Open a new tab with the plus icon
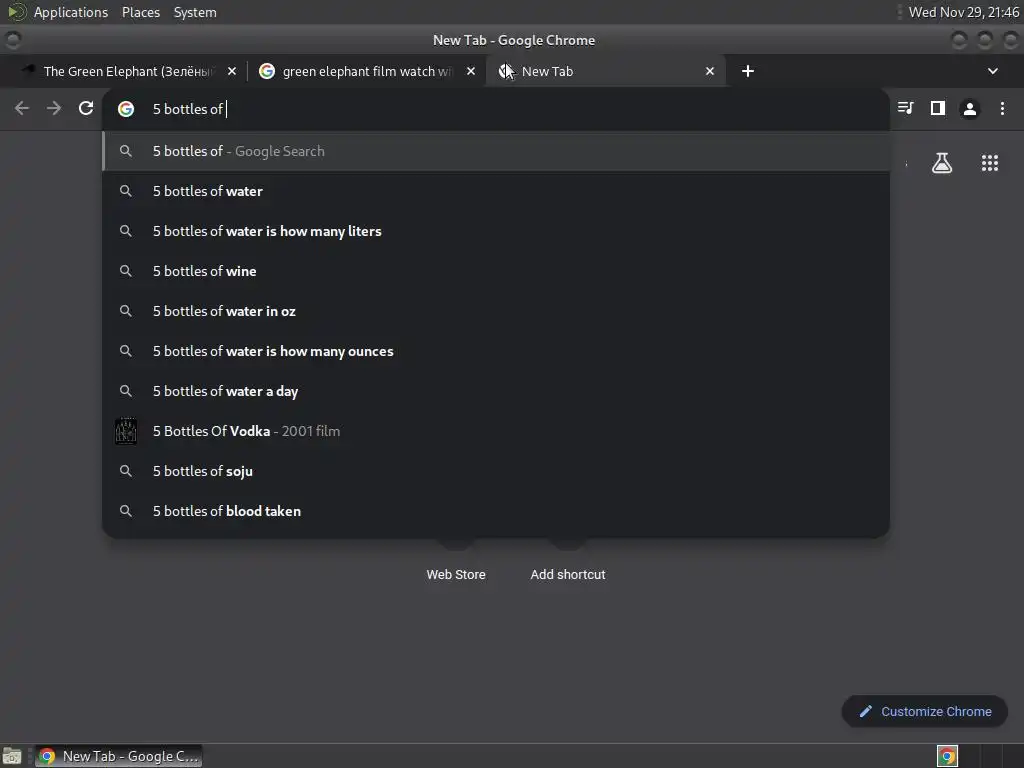The image size is (1024, 768). [748, 71]
